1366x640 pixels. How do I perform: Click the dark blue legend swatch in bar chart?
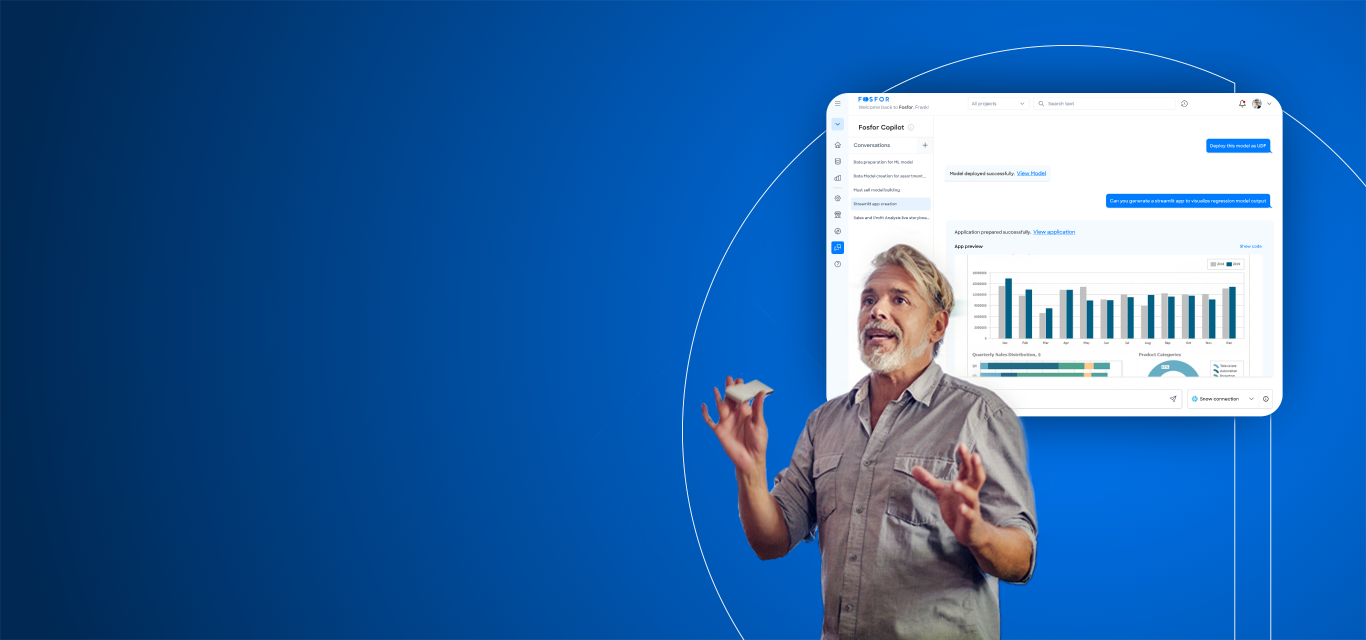tap(1229, 264)
